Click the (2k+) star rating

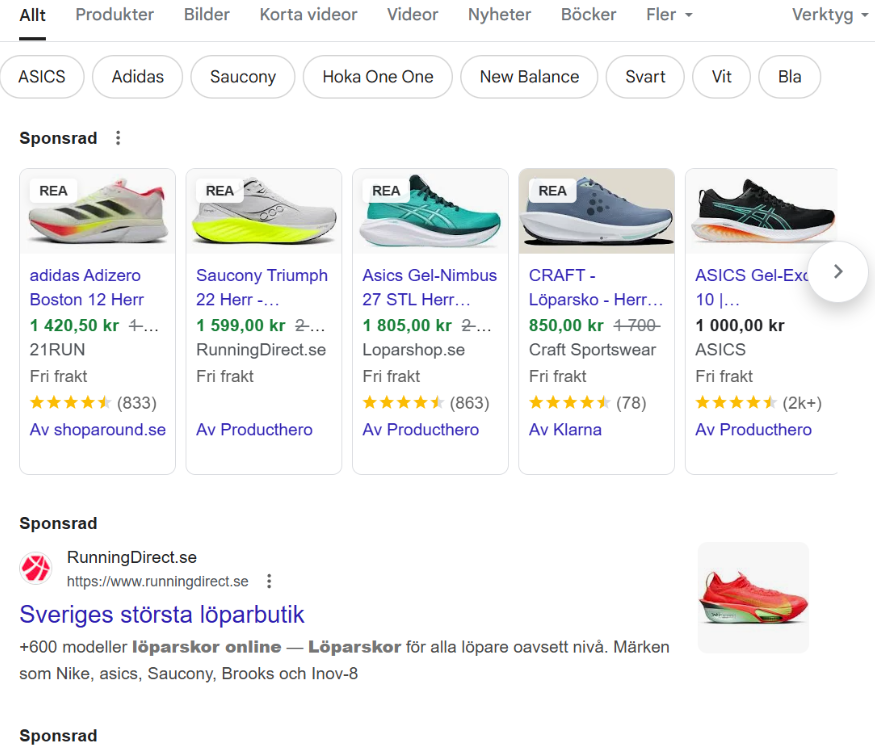point(758,403)
